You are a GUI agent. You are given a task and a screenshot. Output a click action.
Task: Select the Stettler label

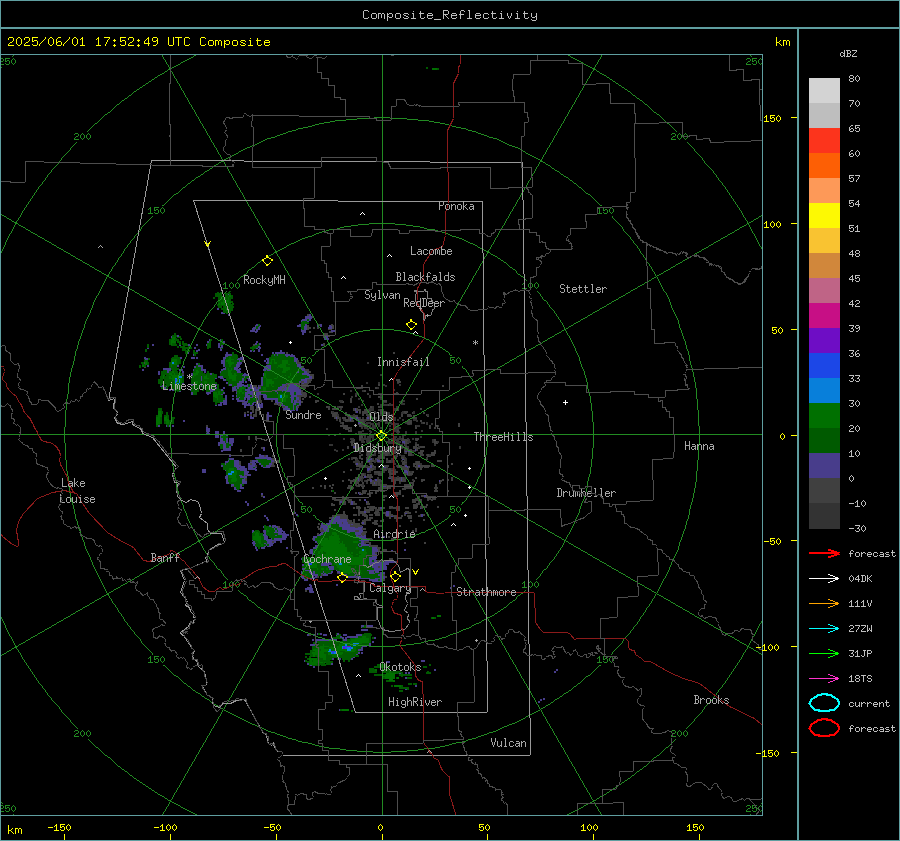(x=583, y=289)
